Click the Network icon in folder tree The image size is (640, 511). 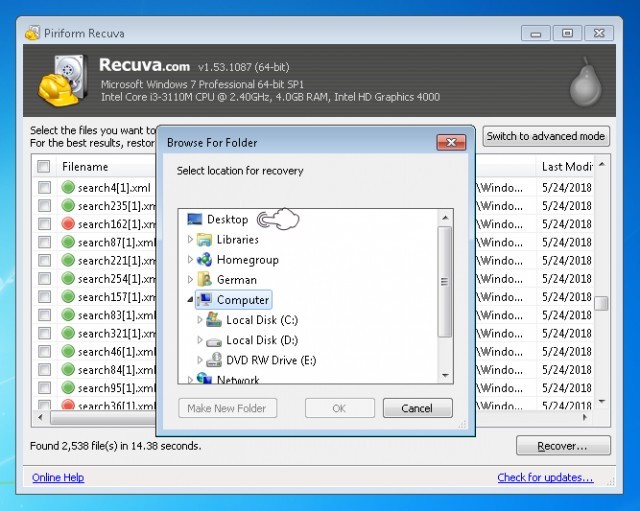coord(204,378)
